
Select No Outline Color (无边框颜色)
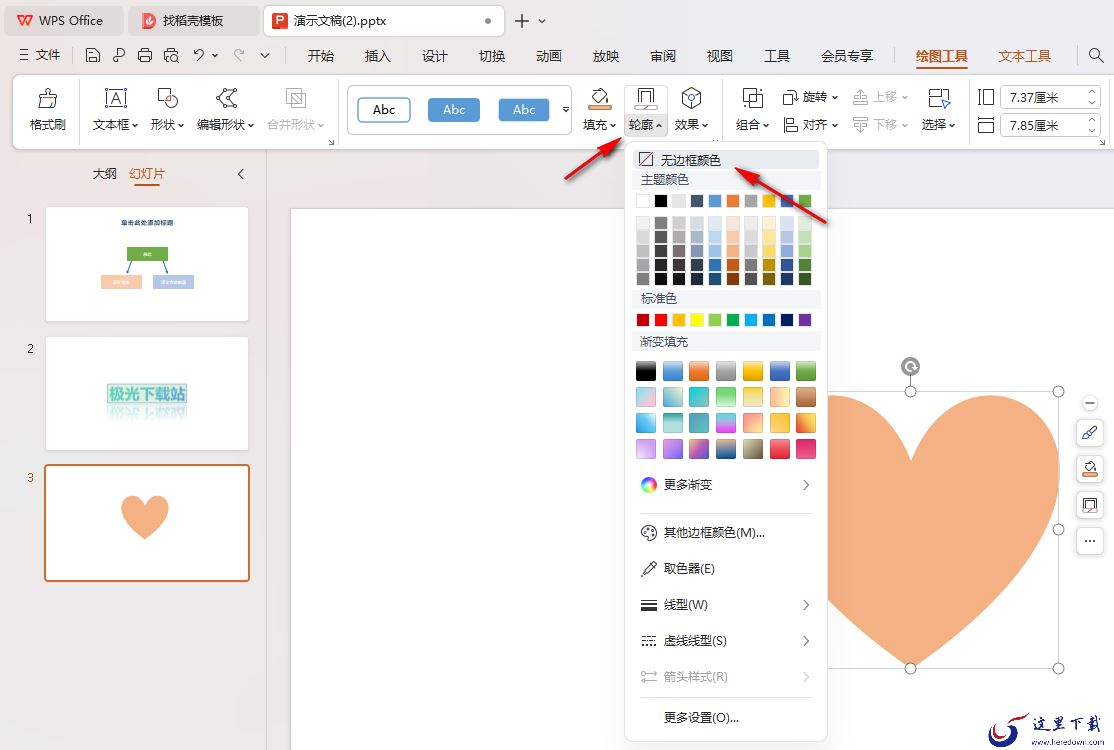[725, 160]
